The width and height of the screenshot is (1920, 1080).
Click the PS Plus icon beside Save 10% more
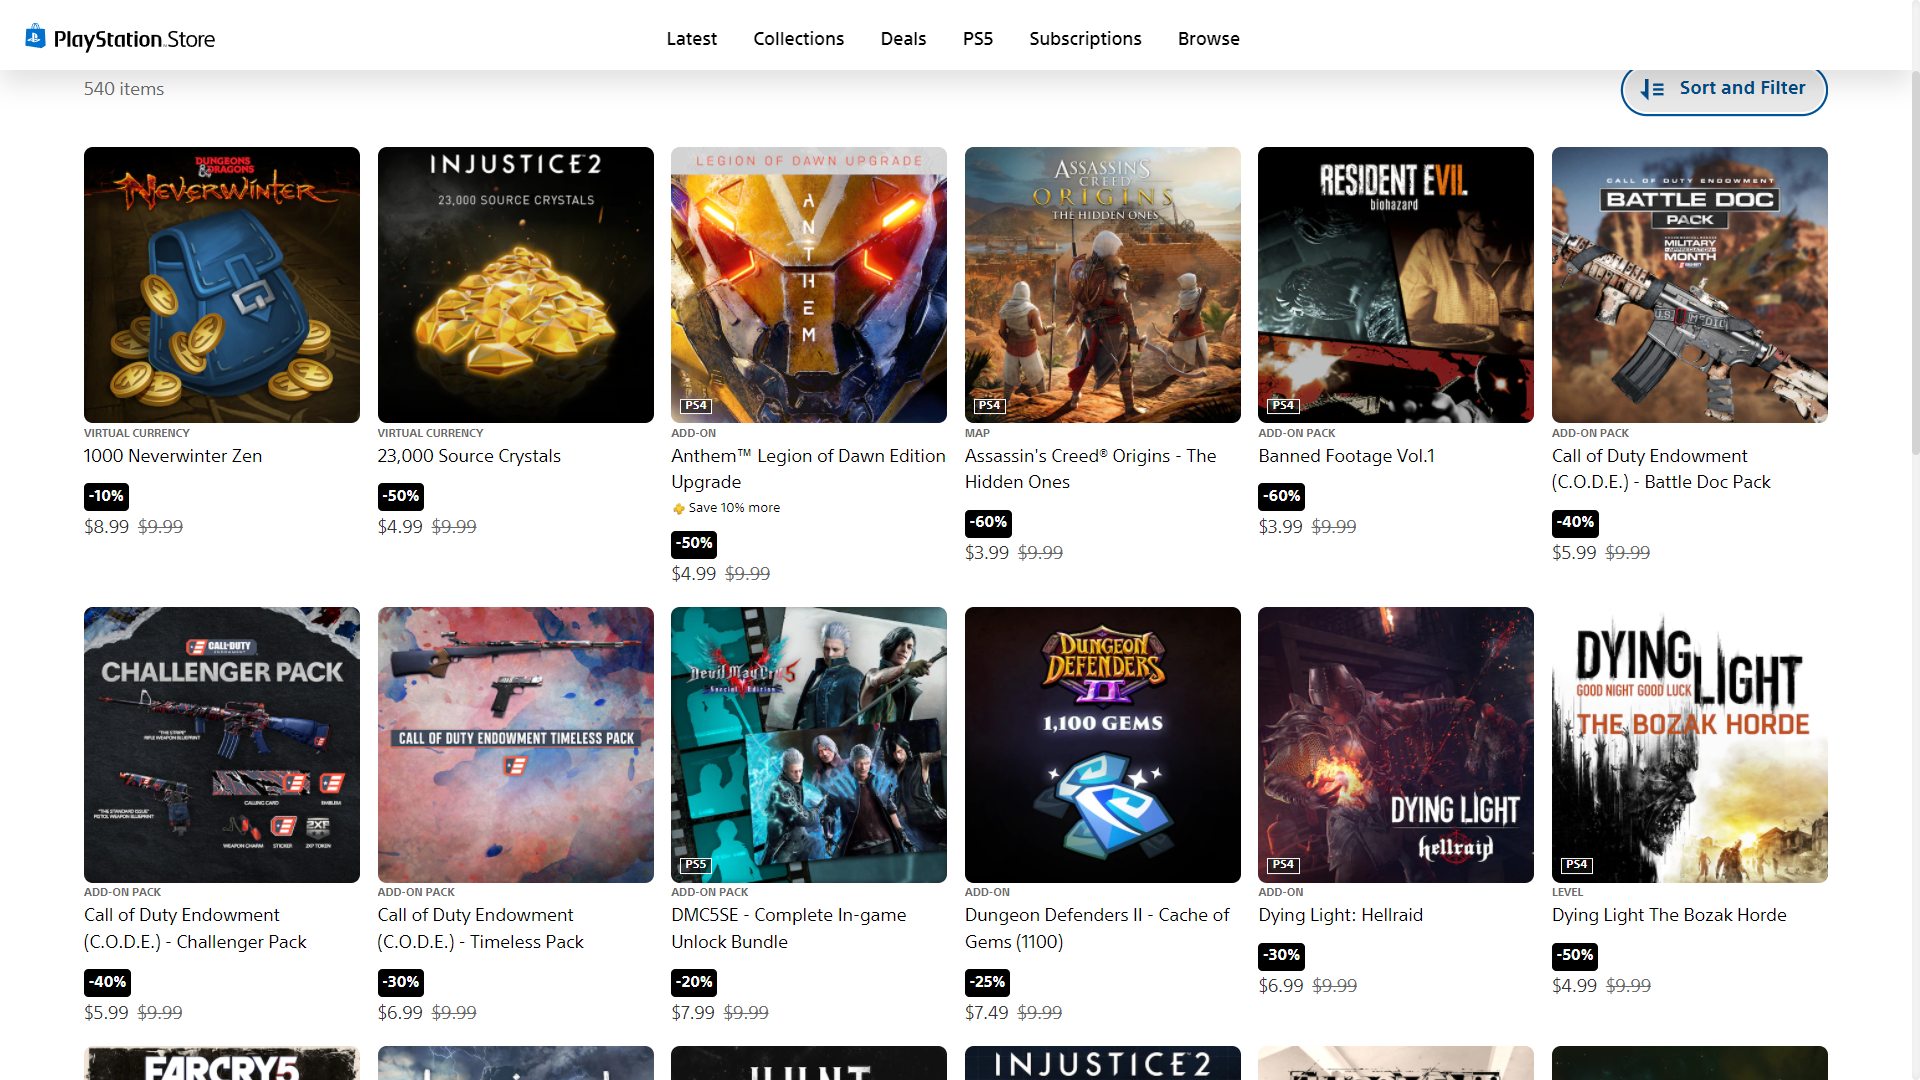679,509
